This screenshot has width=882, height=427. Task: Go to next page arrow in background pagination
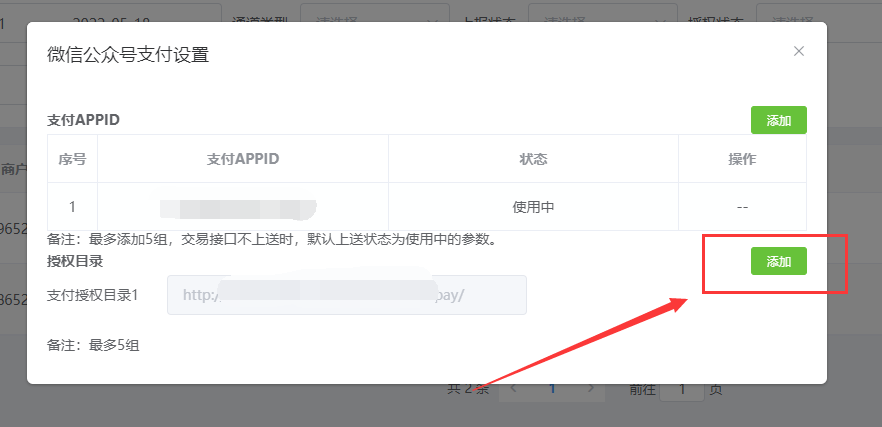[591, 389]
